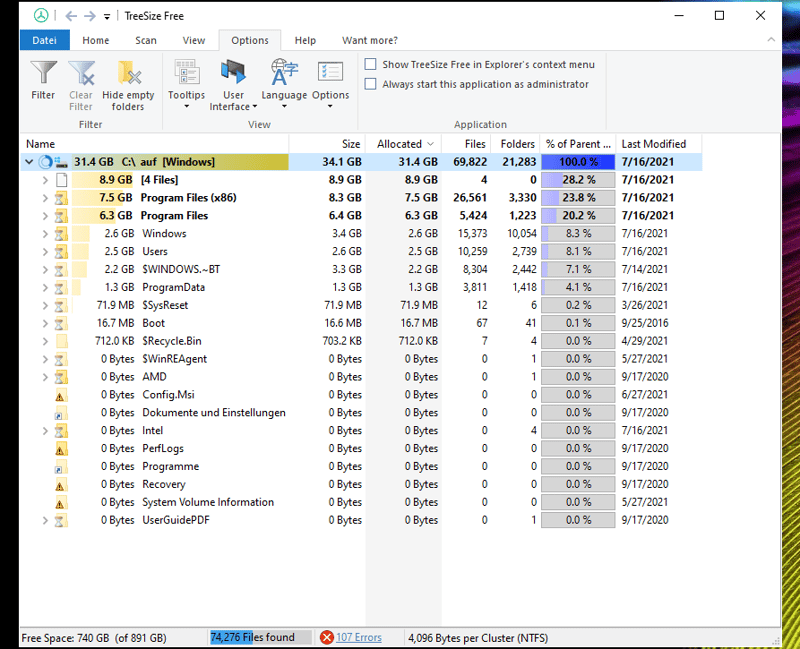Click the warning icon next to Config.Msi

tap(60, 395)
